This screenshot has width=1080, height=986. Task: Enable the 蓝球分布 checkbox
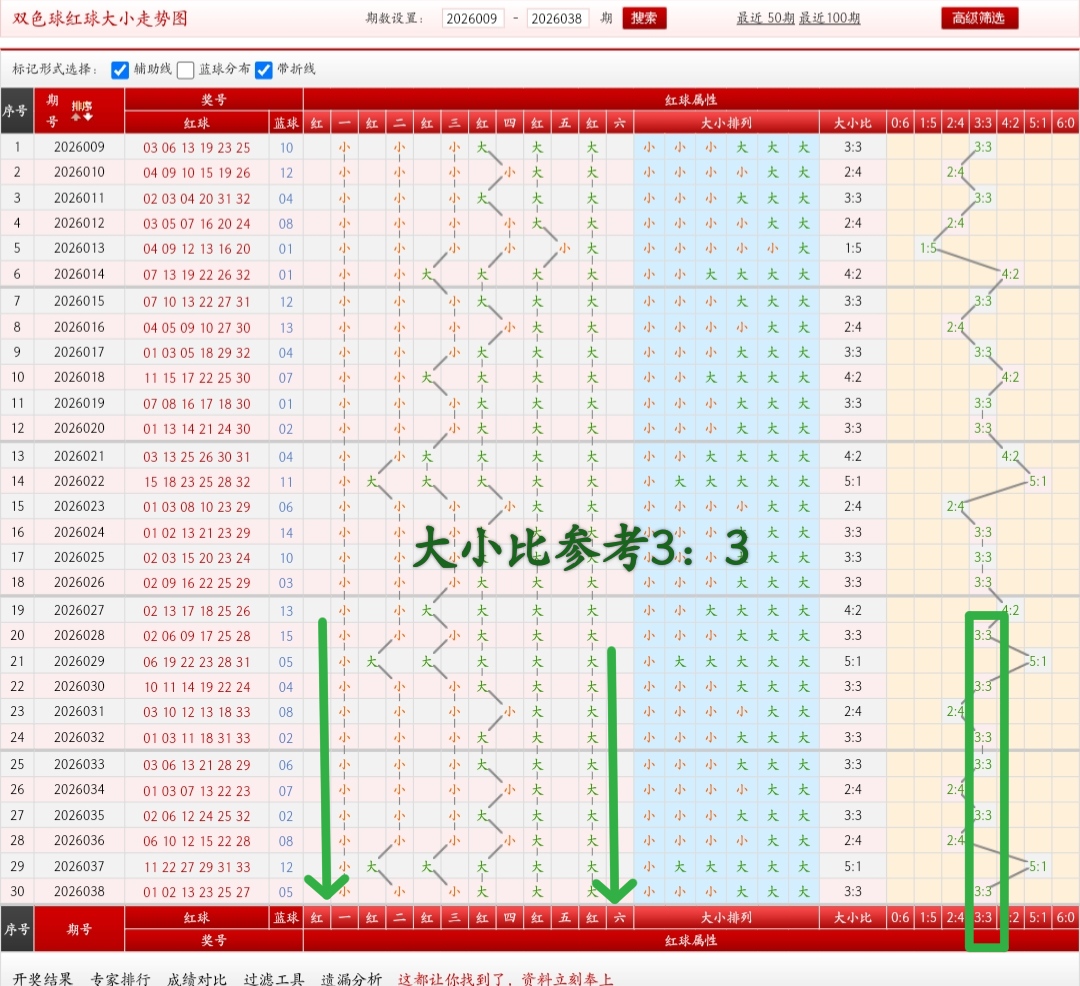(x=183, y=70)
